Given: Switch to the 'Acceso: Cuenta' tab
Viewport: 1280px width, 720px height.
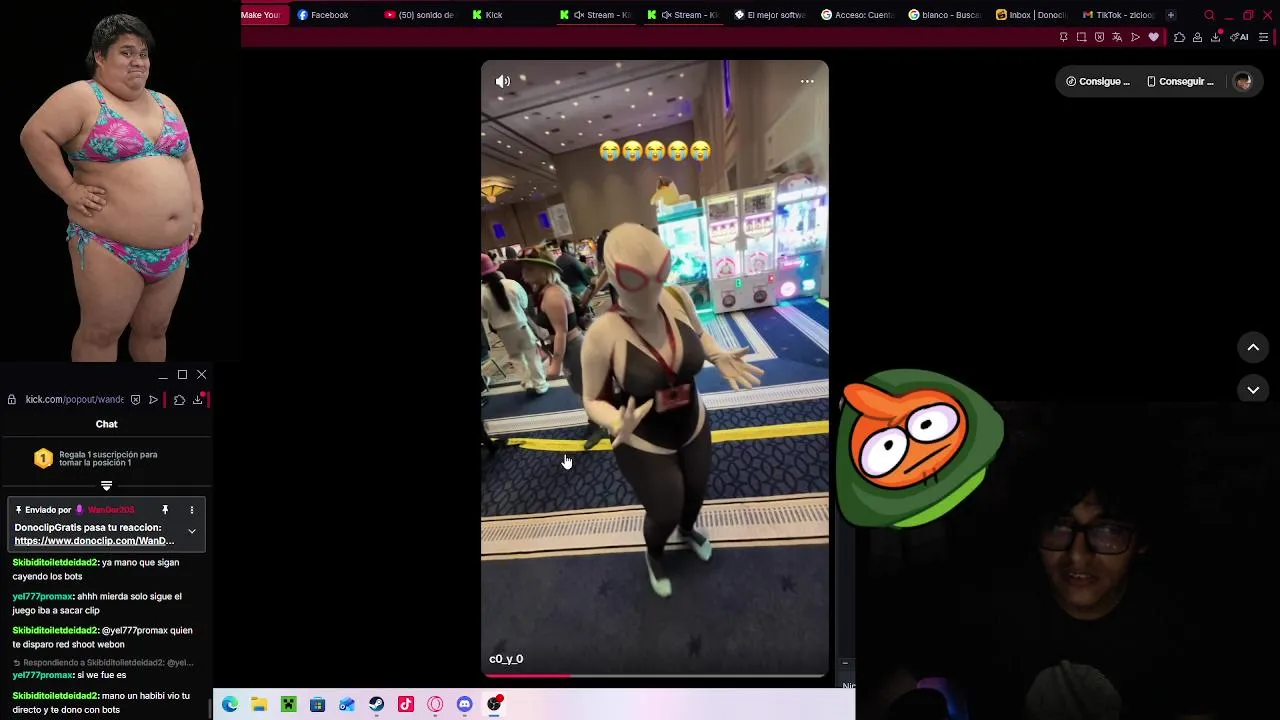Looking at the screenshot, I should coord(857,15).
